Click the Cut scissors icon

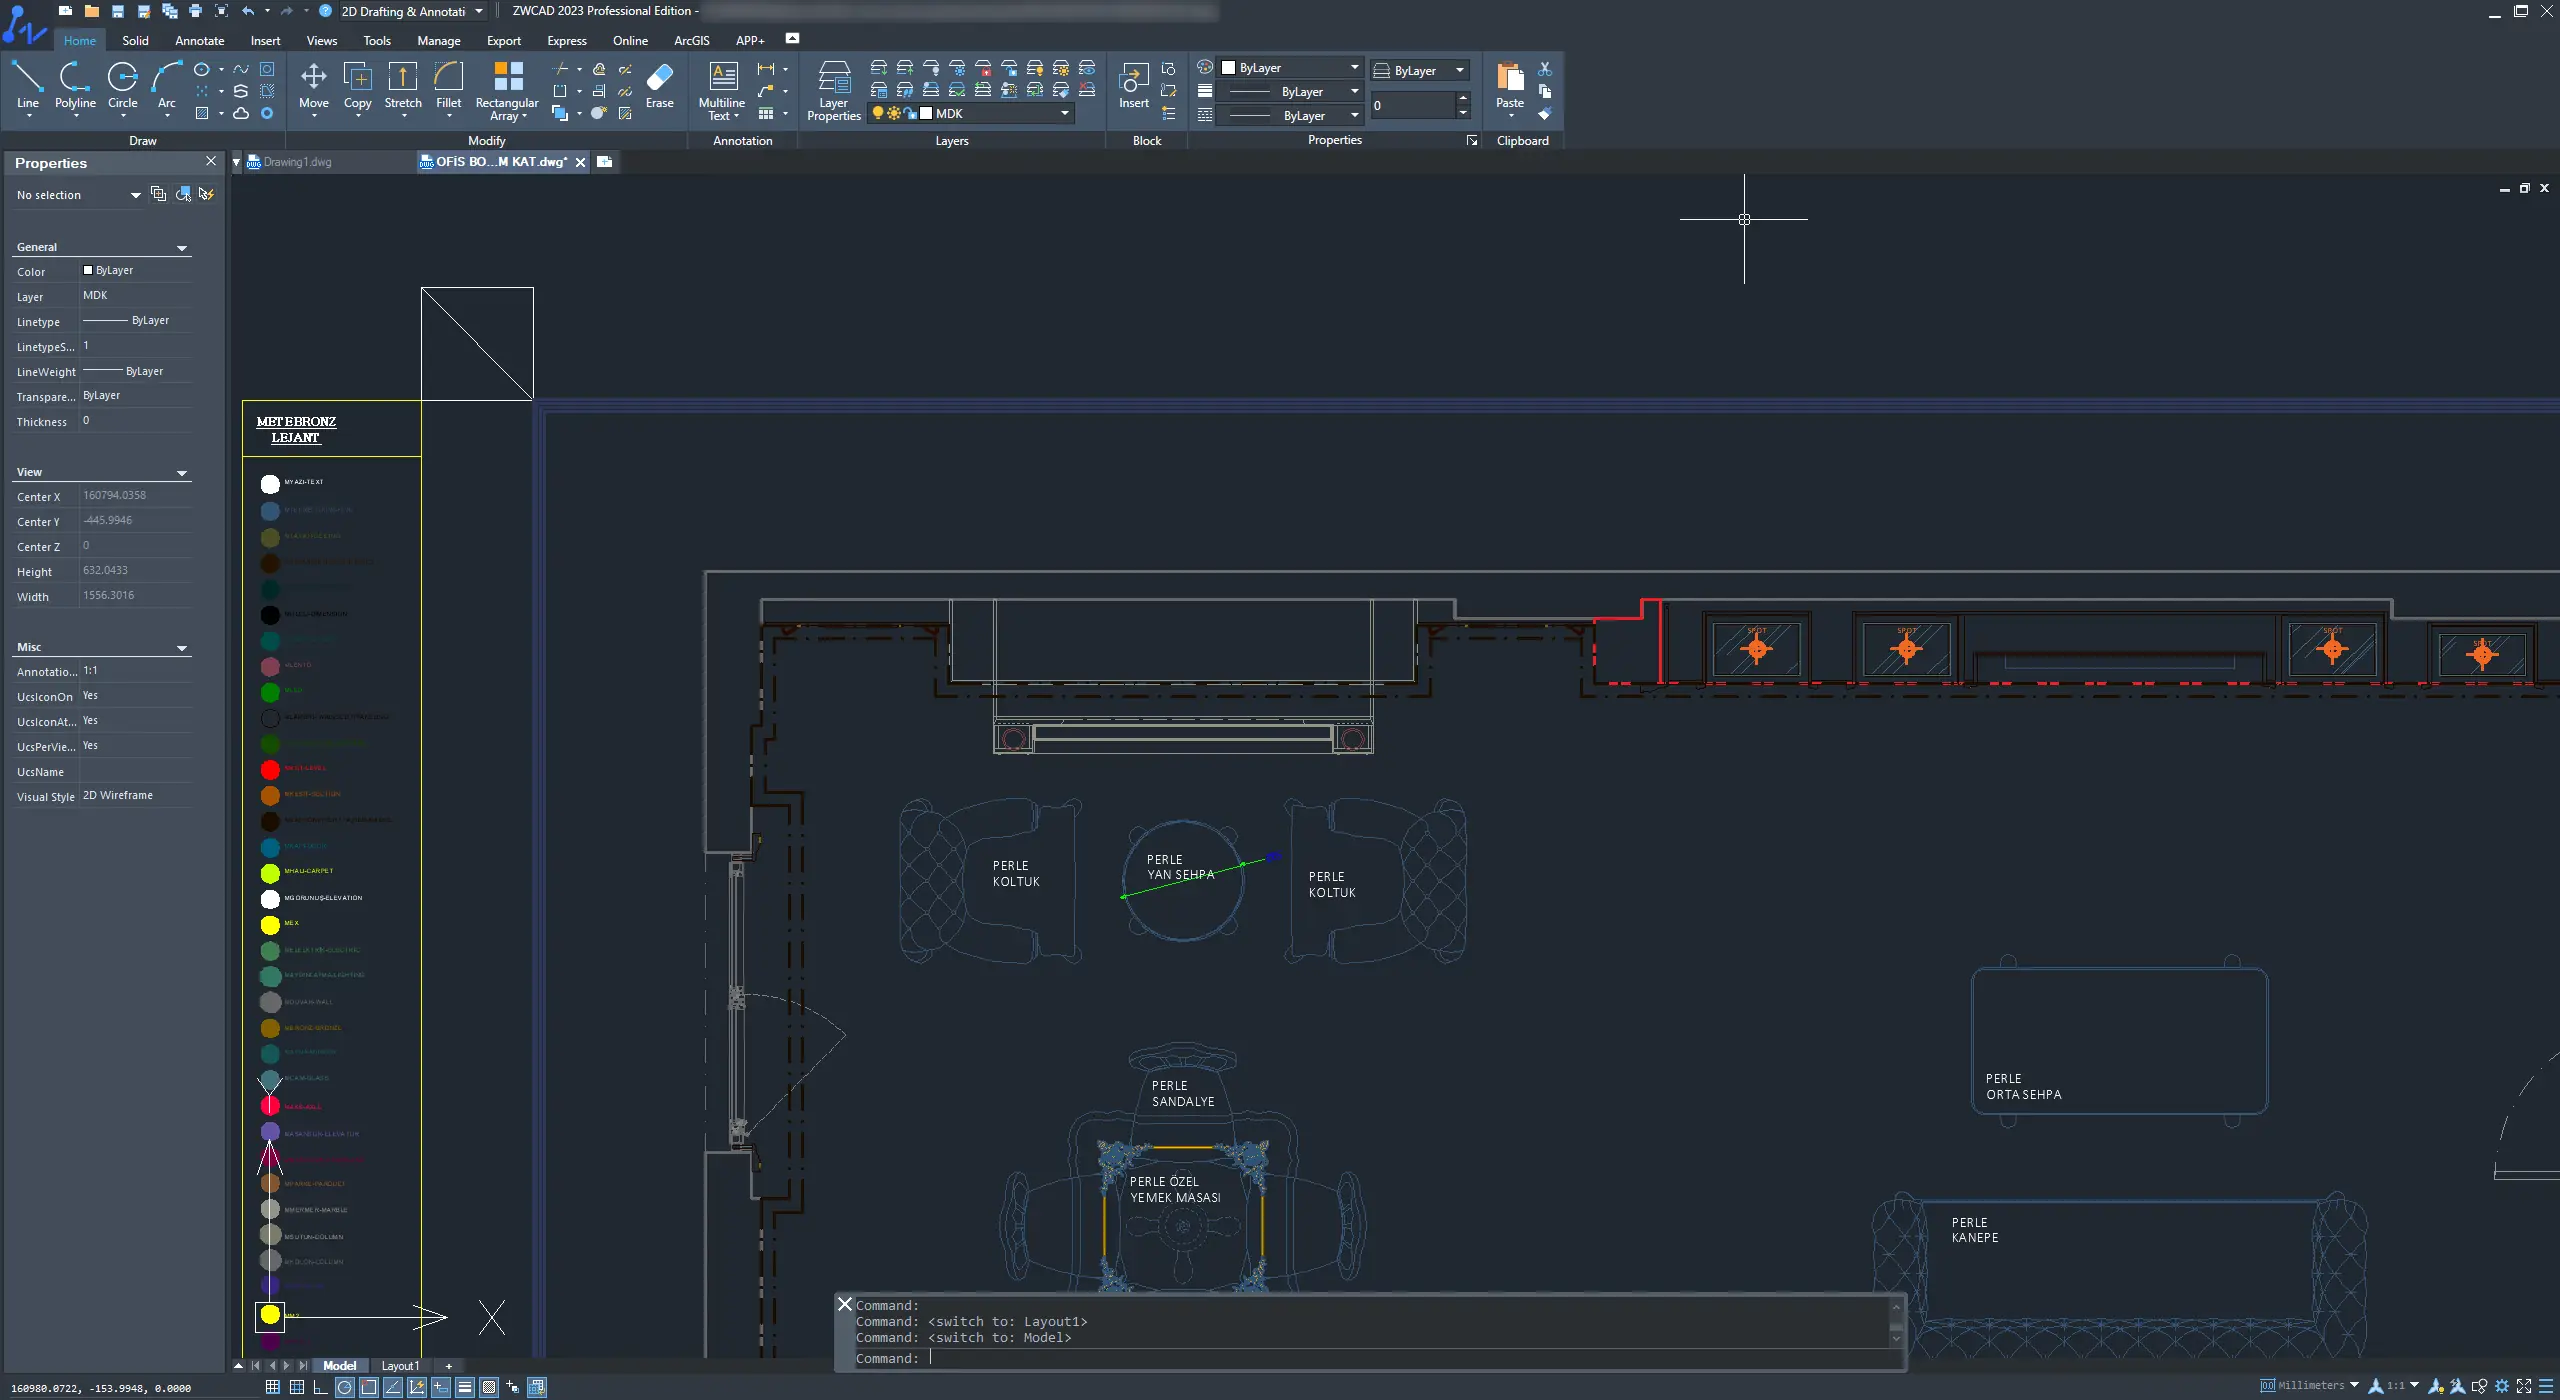[1545, 69]
